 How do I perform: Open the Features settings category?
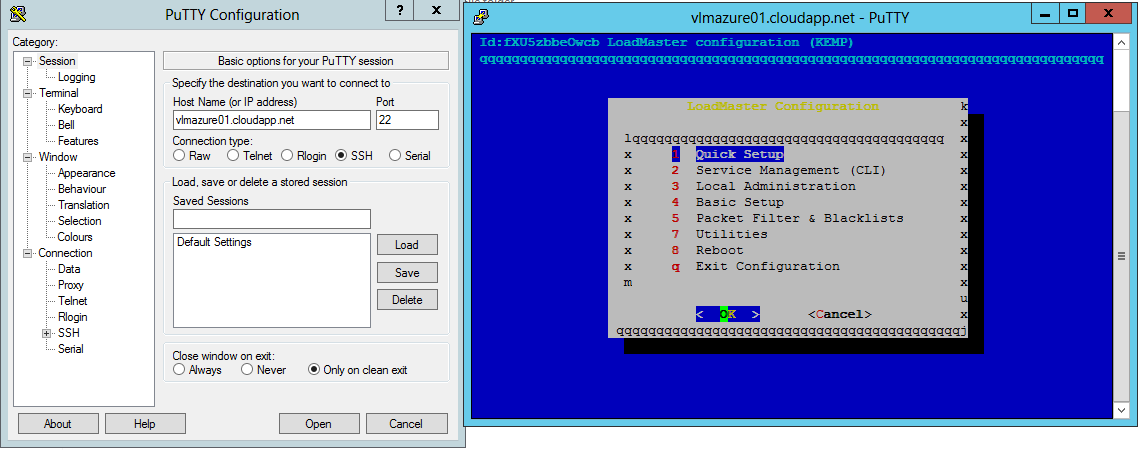coord(78,141)
